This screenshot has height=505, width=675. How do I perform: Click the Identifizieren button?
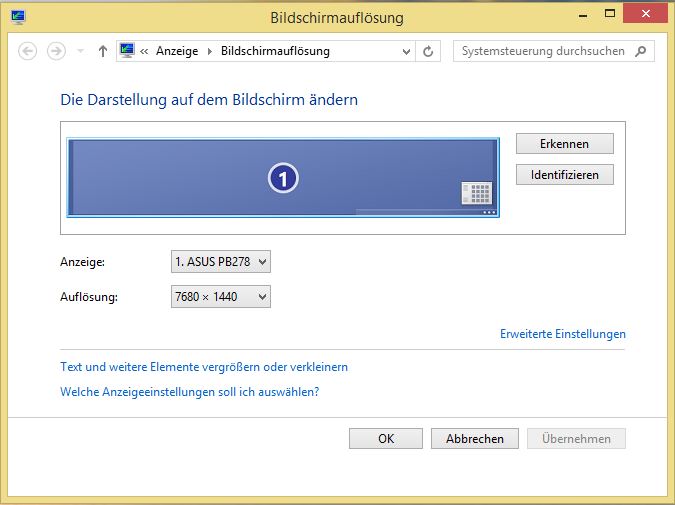pyautogui.click(x=564, y=175)
